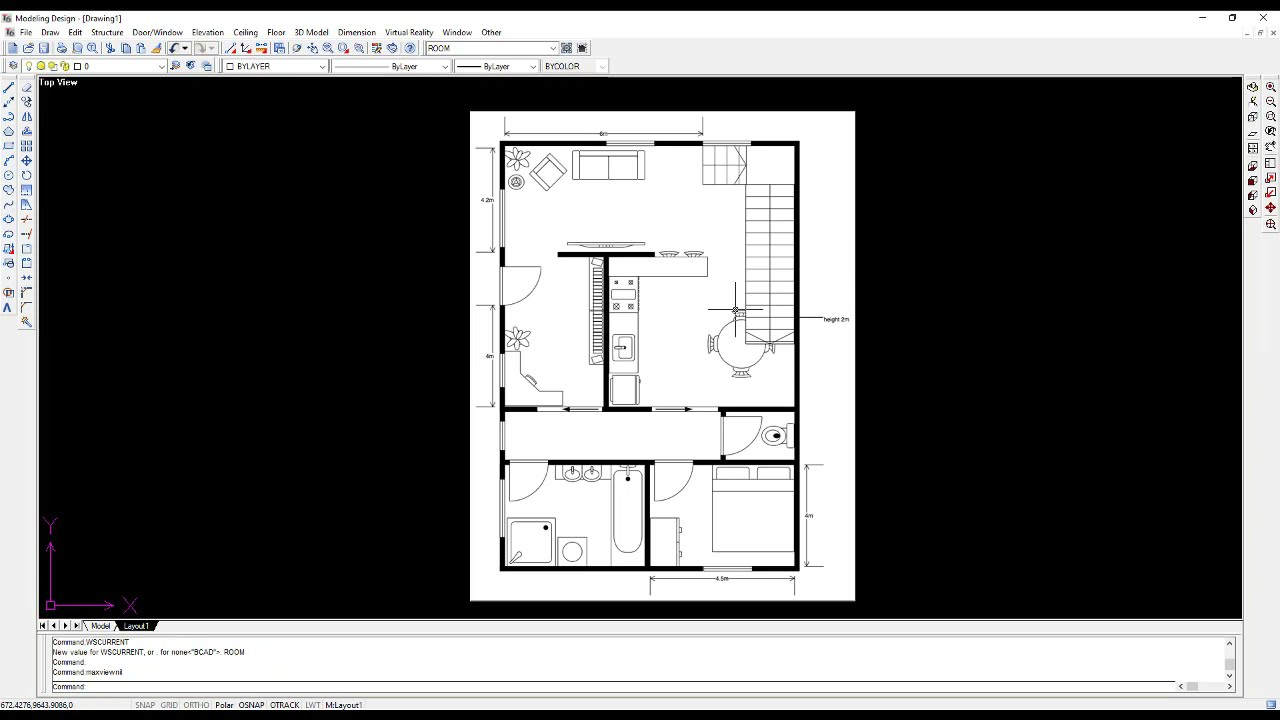Toggle OTRACK in status bar
The image size is (1280, 720).
(x=284, y=705)
